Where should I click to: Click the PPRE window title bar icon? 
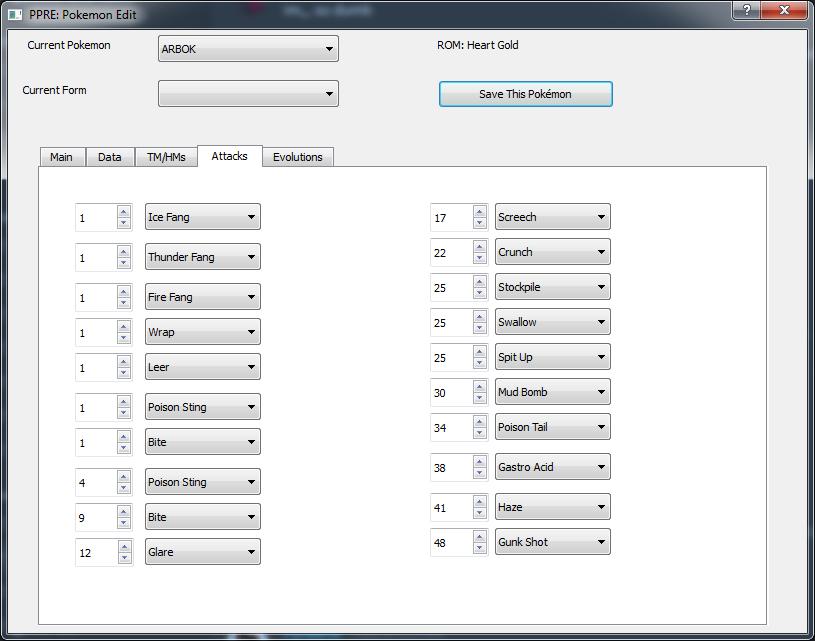(15, 15)
